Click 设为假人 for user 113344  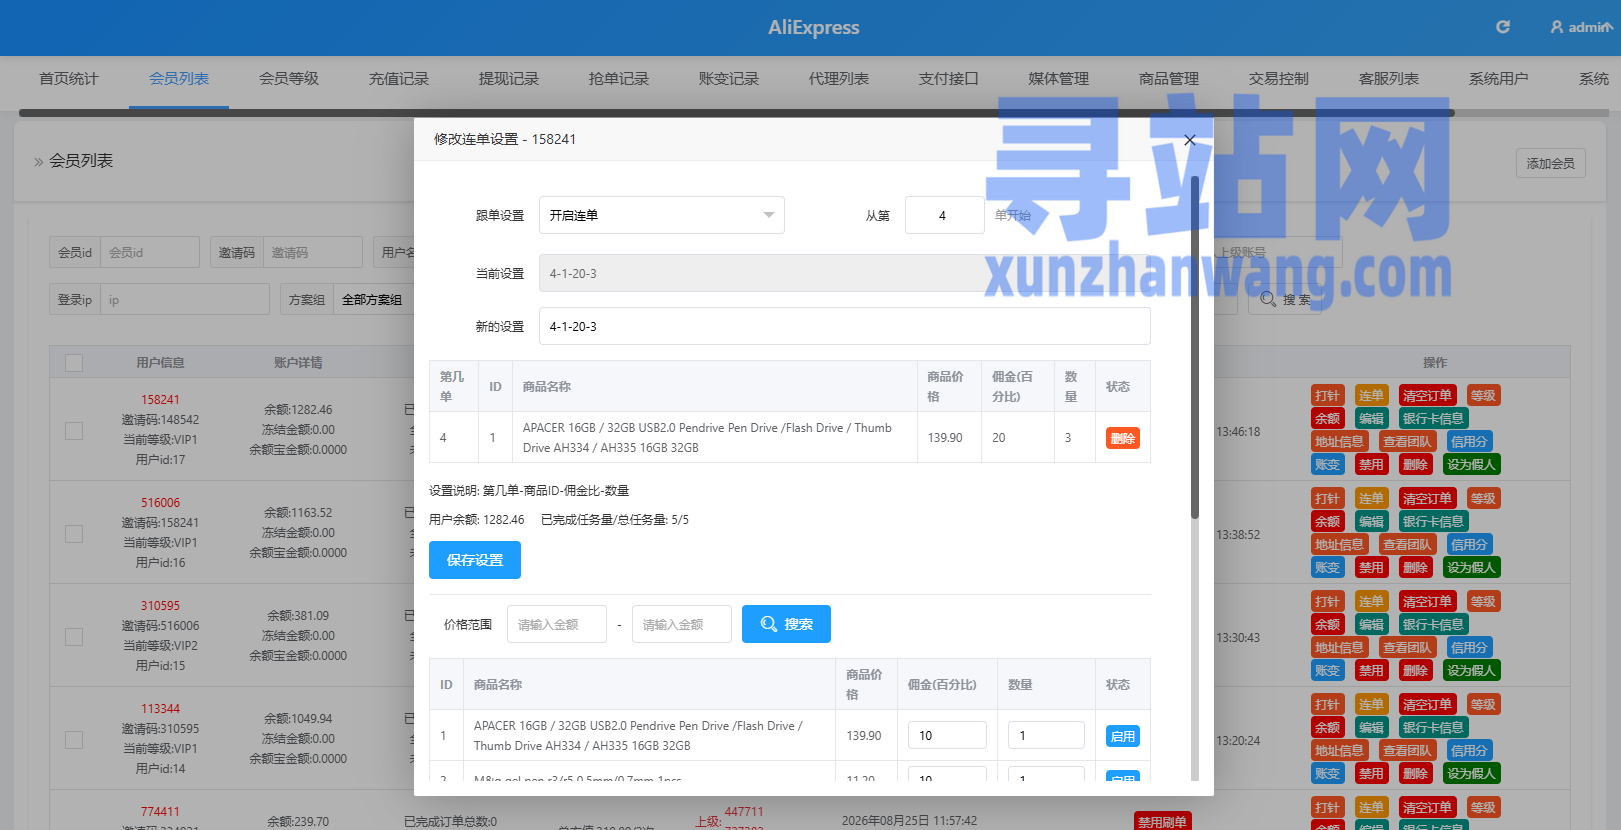(1471, 773)
